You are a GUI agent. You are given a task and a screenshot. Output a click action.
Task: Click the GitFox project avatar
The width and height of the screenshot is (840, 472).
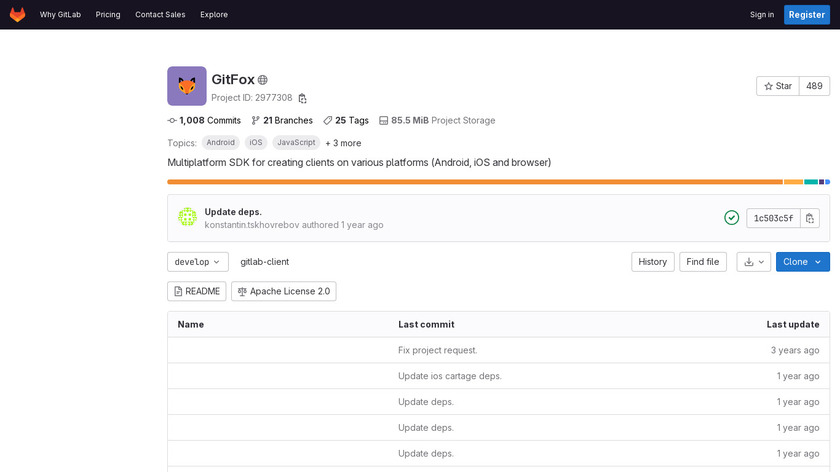click(187, 86)
